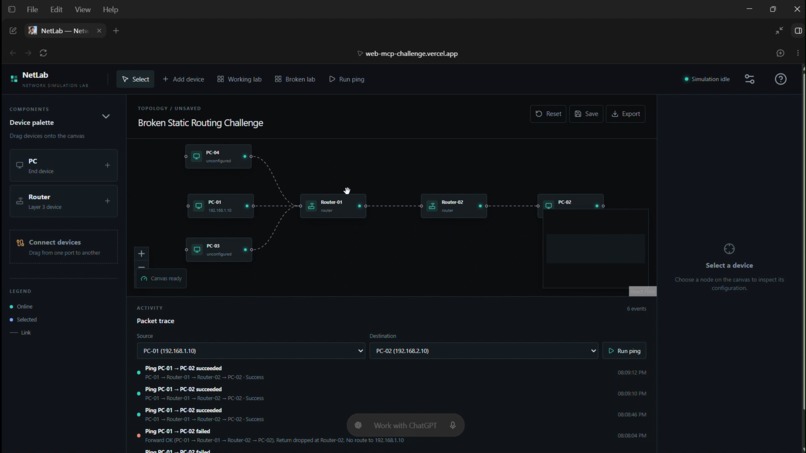The image size is (806, 453).
Task: Click the Connect devices card
Action: click(x=63, y=247)
